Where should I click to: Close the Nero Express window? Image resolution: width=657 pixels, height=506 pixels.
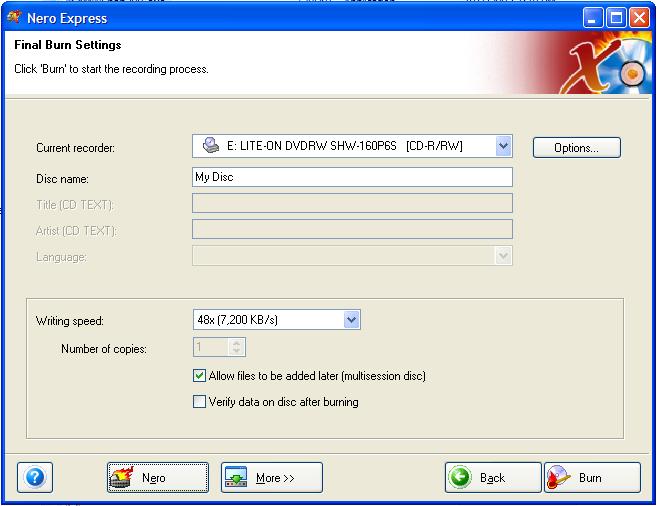(639, 18)
